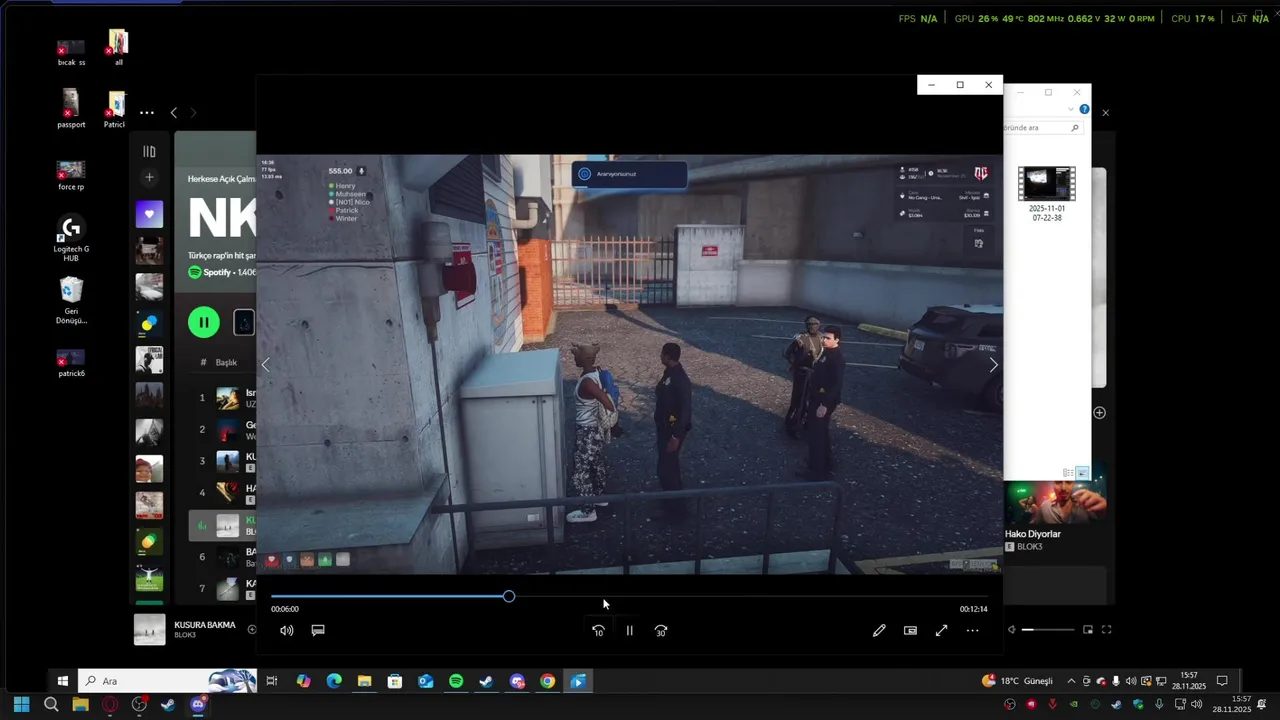This screenshot has width=1280, height=720.
Task: Open the Logitech G HUB desktop shortcut
Action: tap(71, 240)
